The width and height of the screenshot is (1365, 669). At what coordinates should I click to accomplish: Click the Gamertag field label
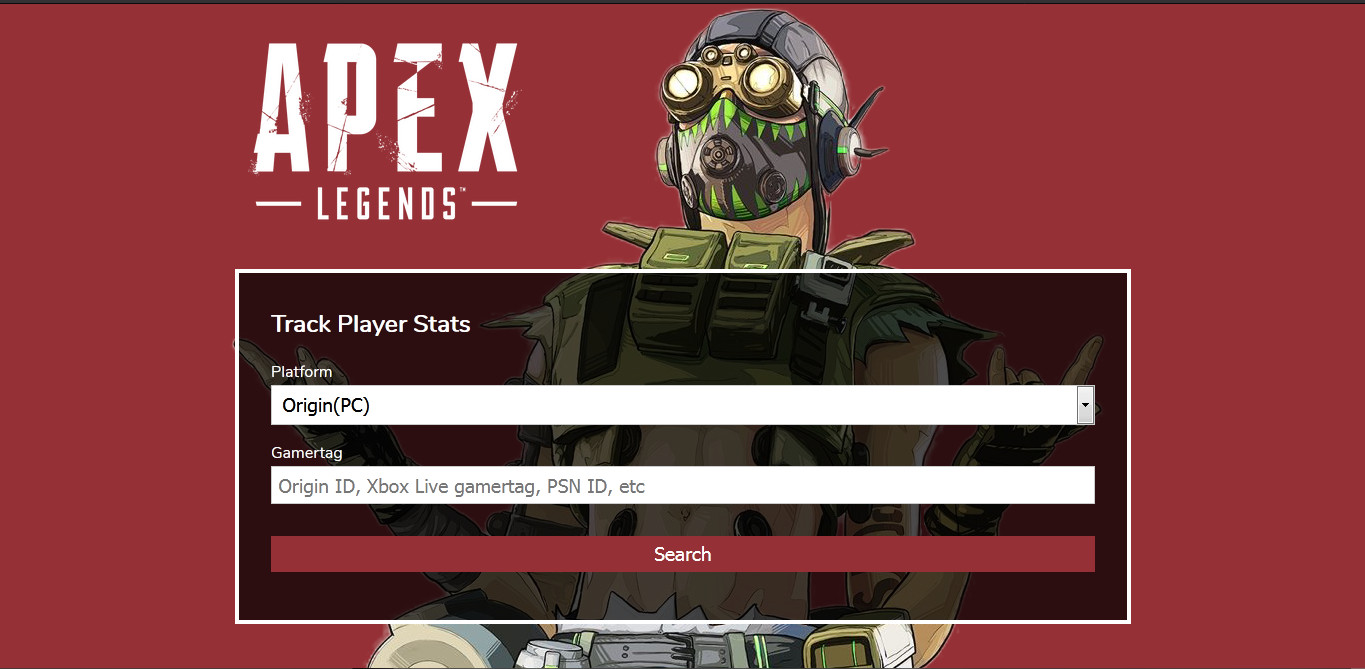click(307, 453)
